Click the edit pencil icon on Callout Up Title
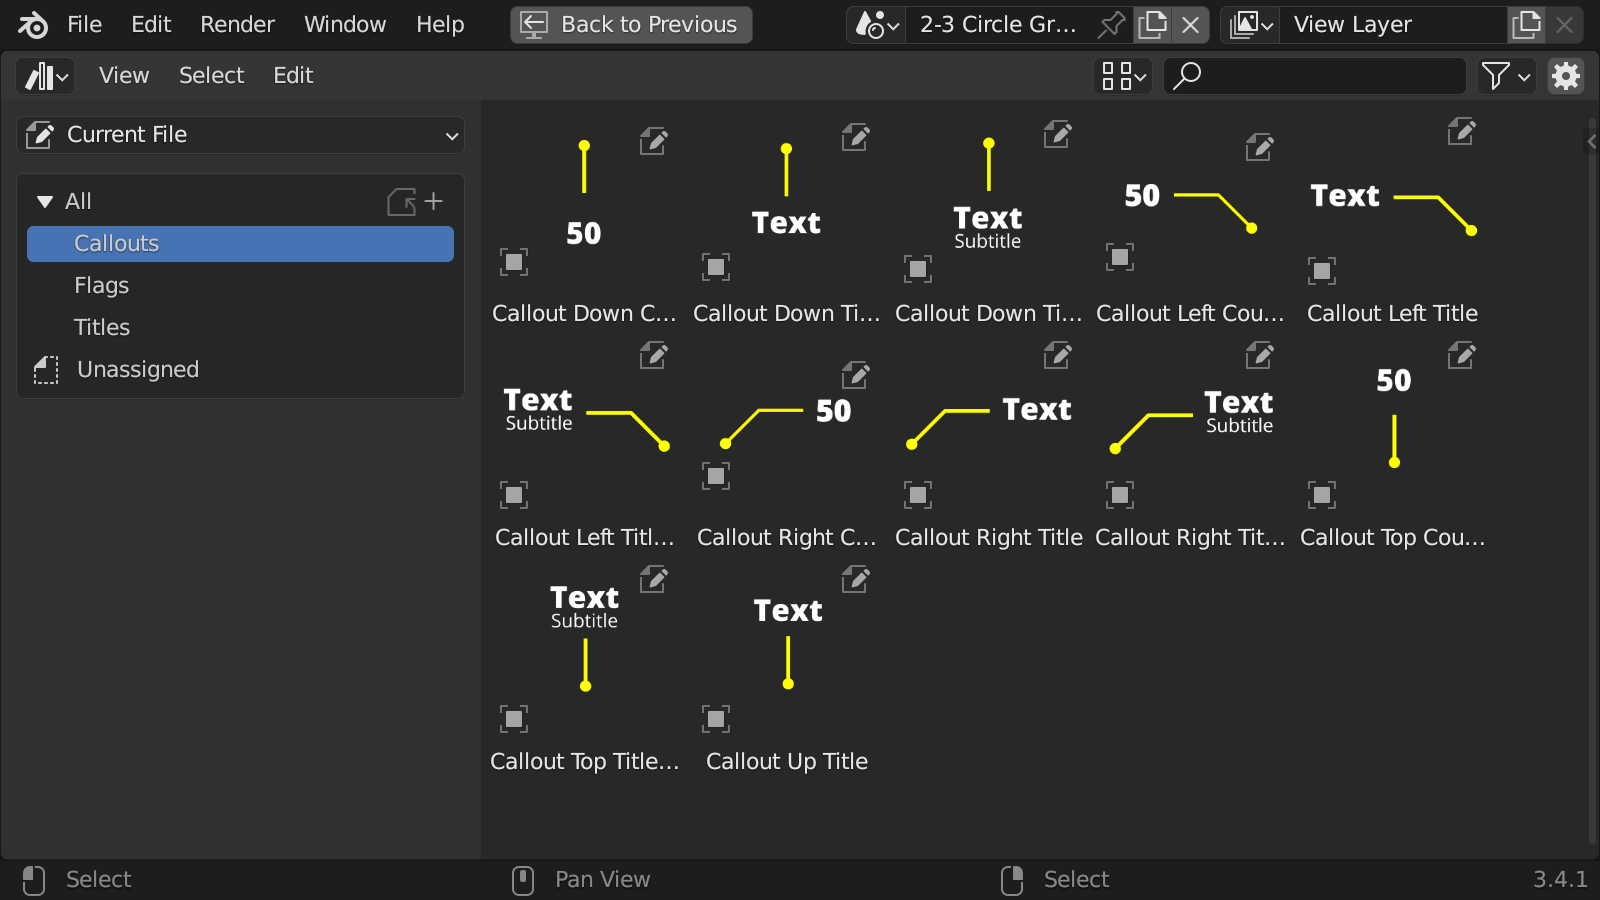This screenshot has height=900, width=1600. [x=855, y=579]
